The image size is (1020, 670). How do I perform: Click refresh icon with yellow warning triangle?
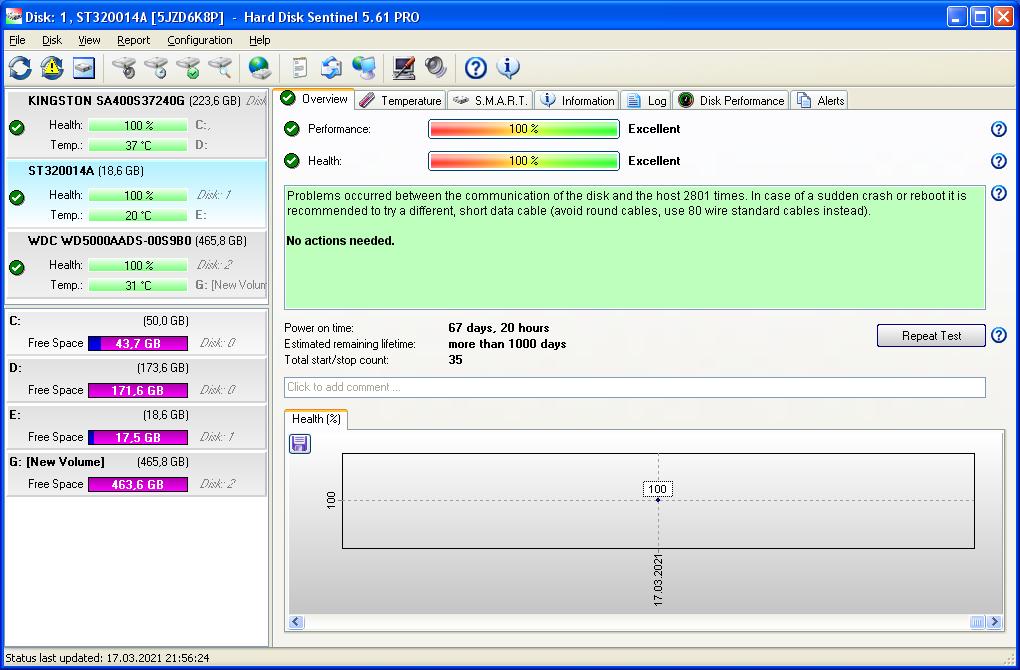[52, 68]
